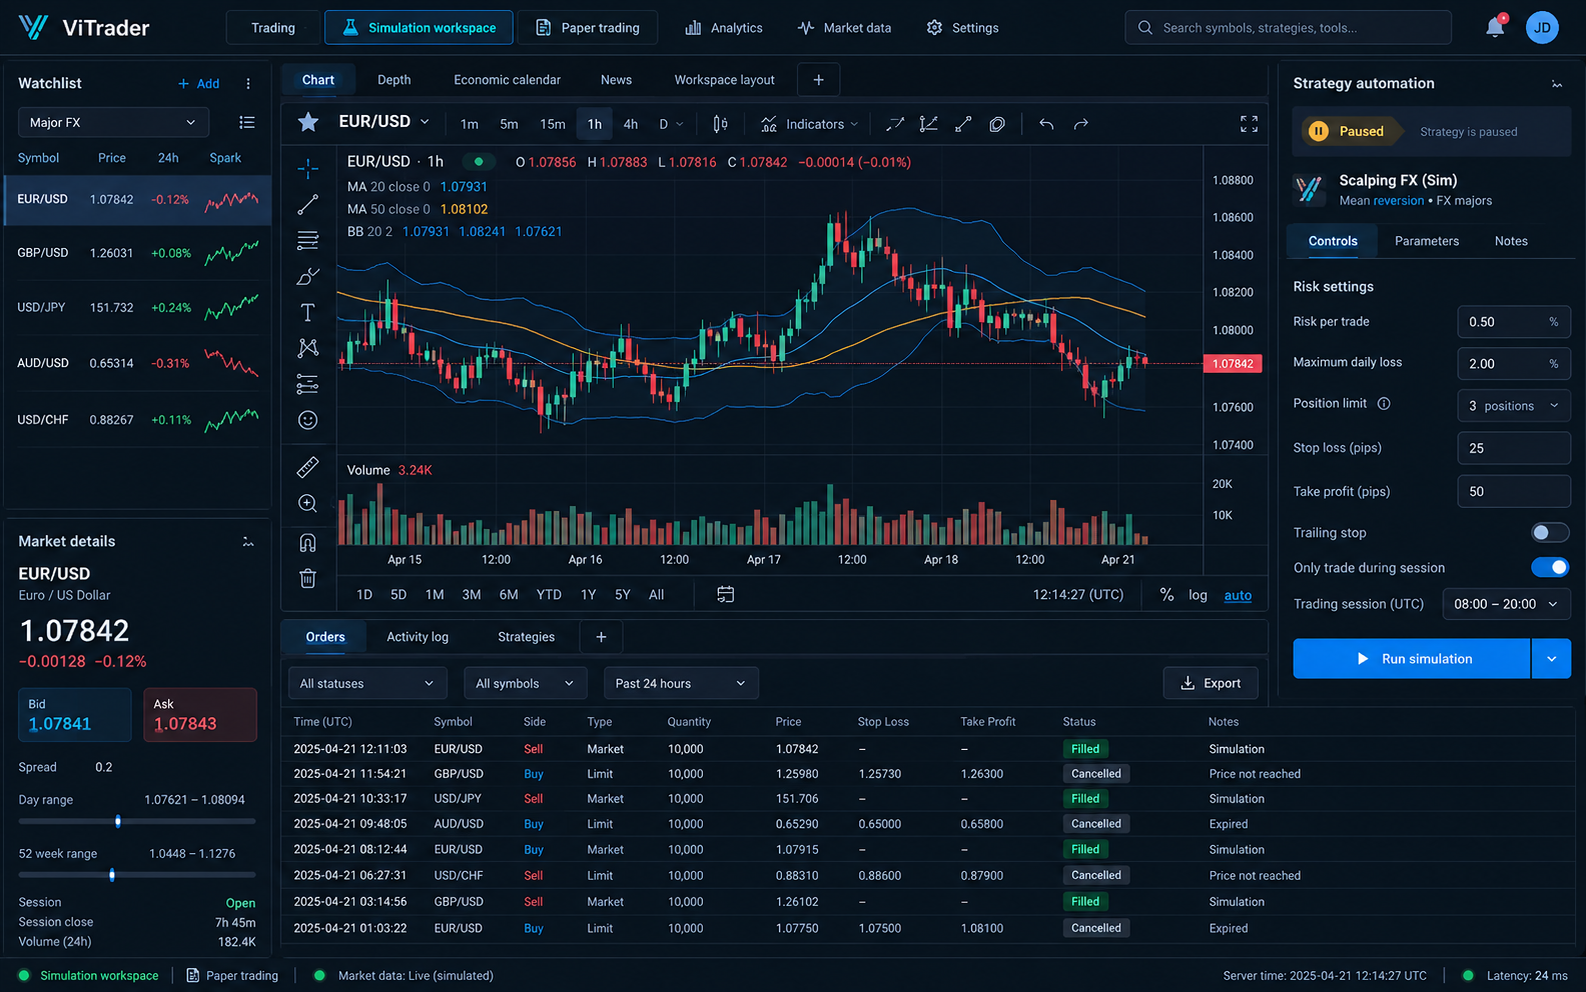Open the All statuses filter
This screenshot has width=1586, height=992.
click(366, 684)
